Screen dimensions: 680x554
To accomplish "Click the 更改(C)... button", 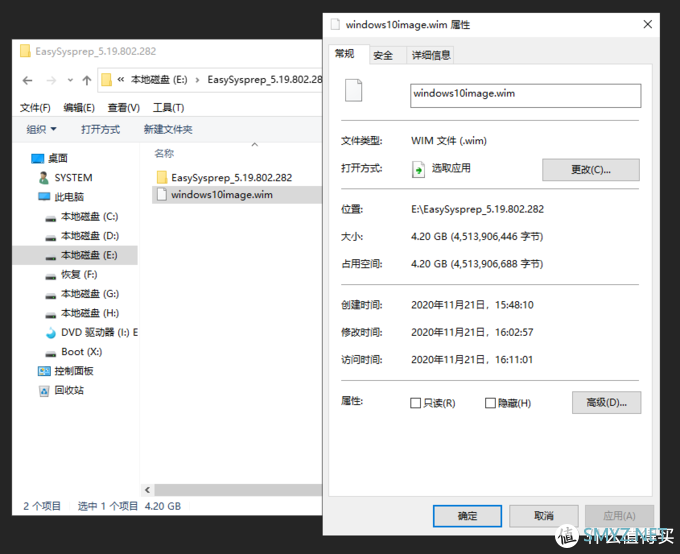I will [x=590, y=169].
